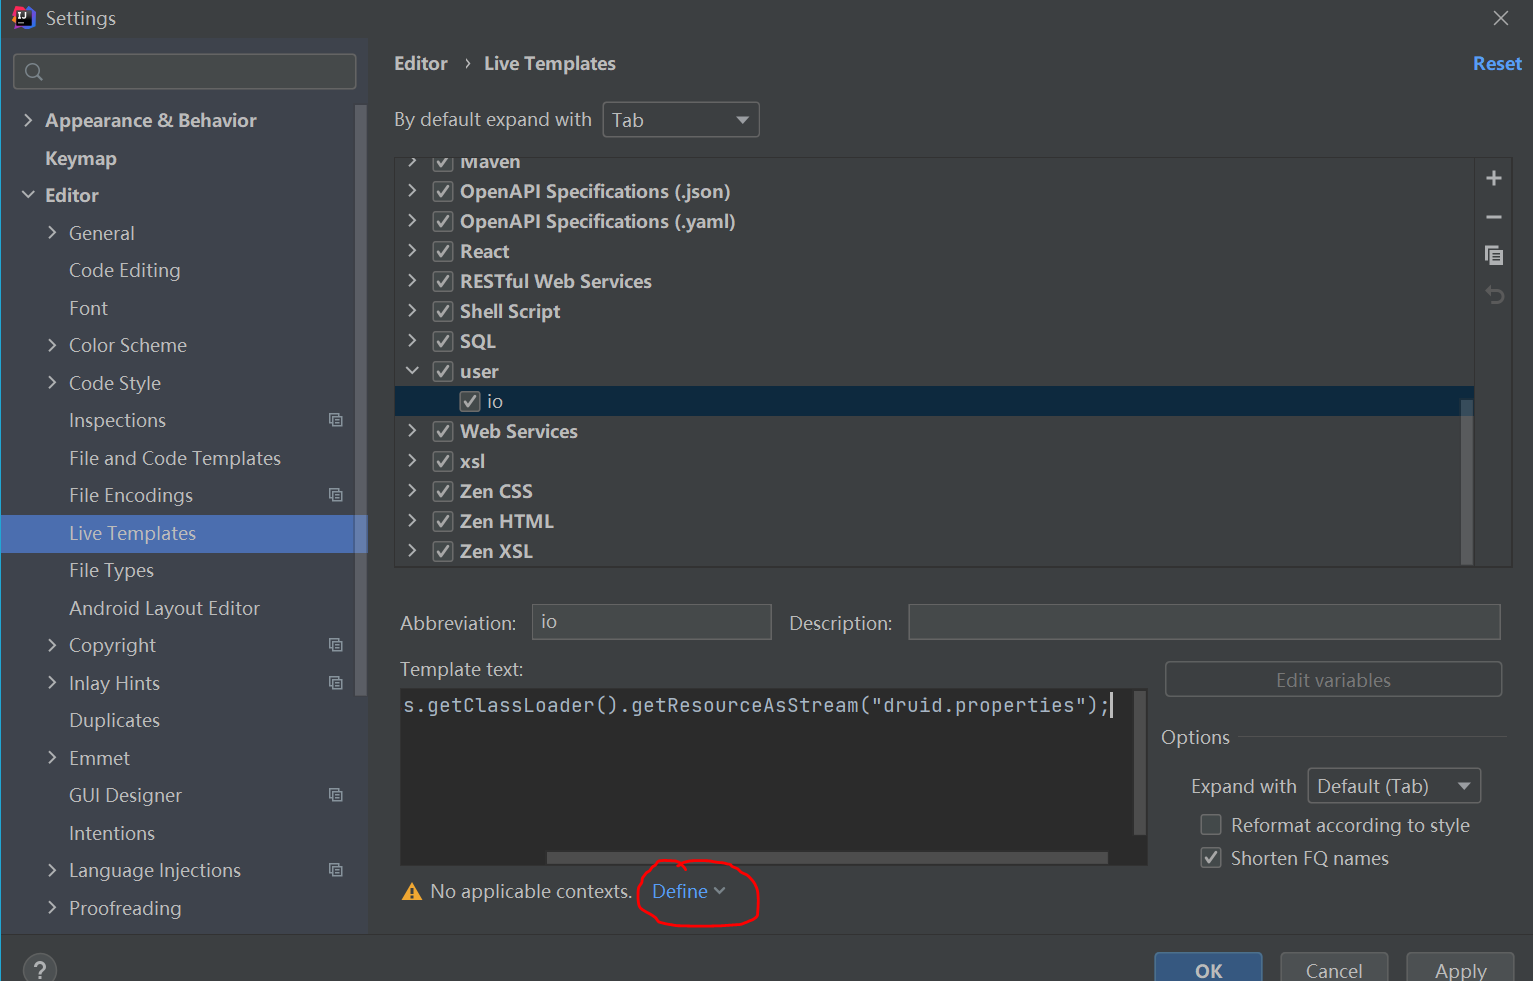Click project-level icon next to Inlay Hints

[336, 683]
